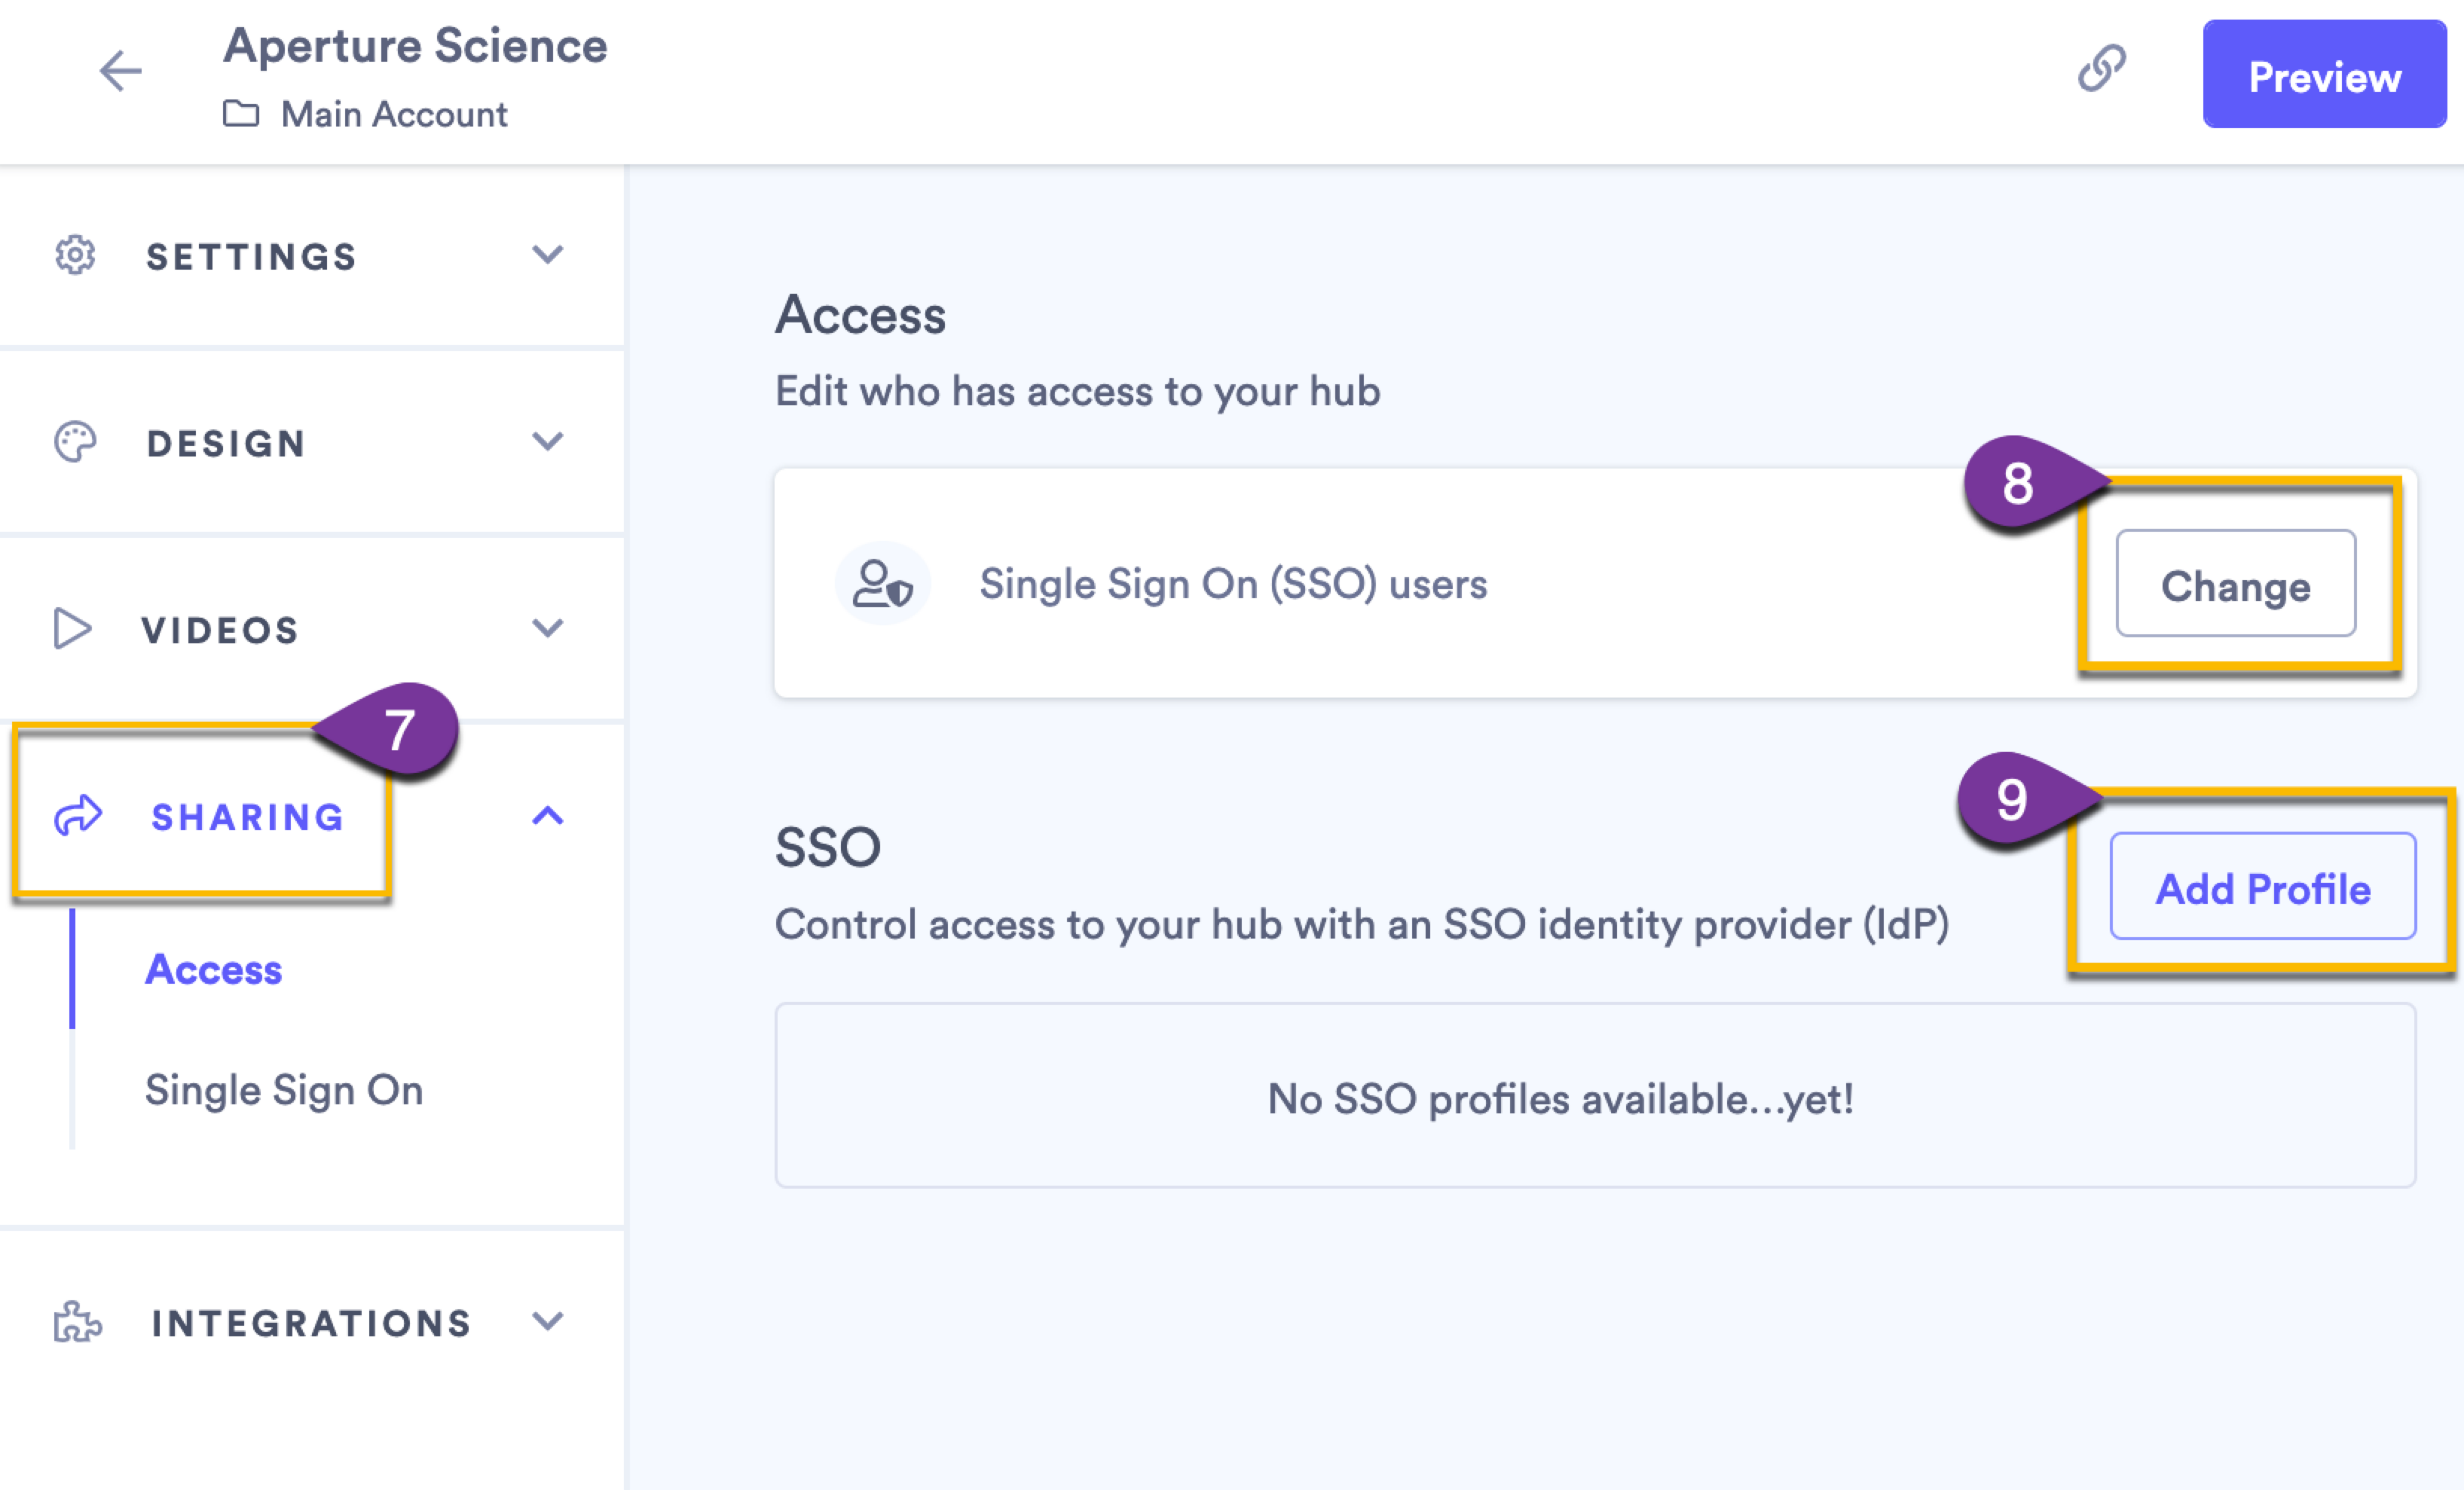Click the Aperture Science hub title
Viewport: 2464px width, 1490px height.
tap(416, 45)
